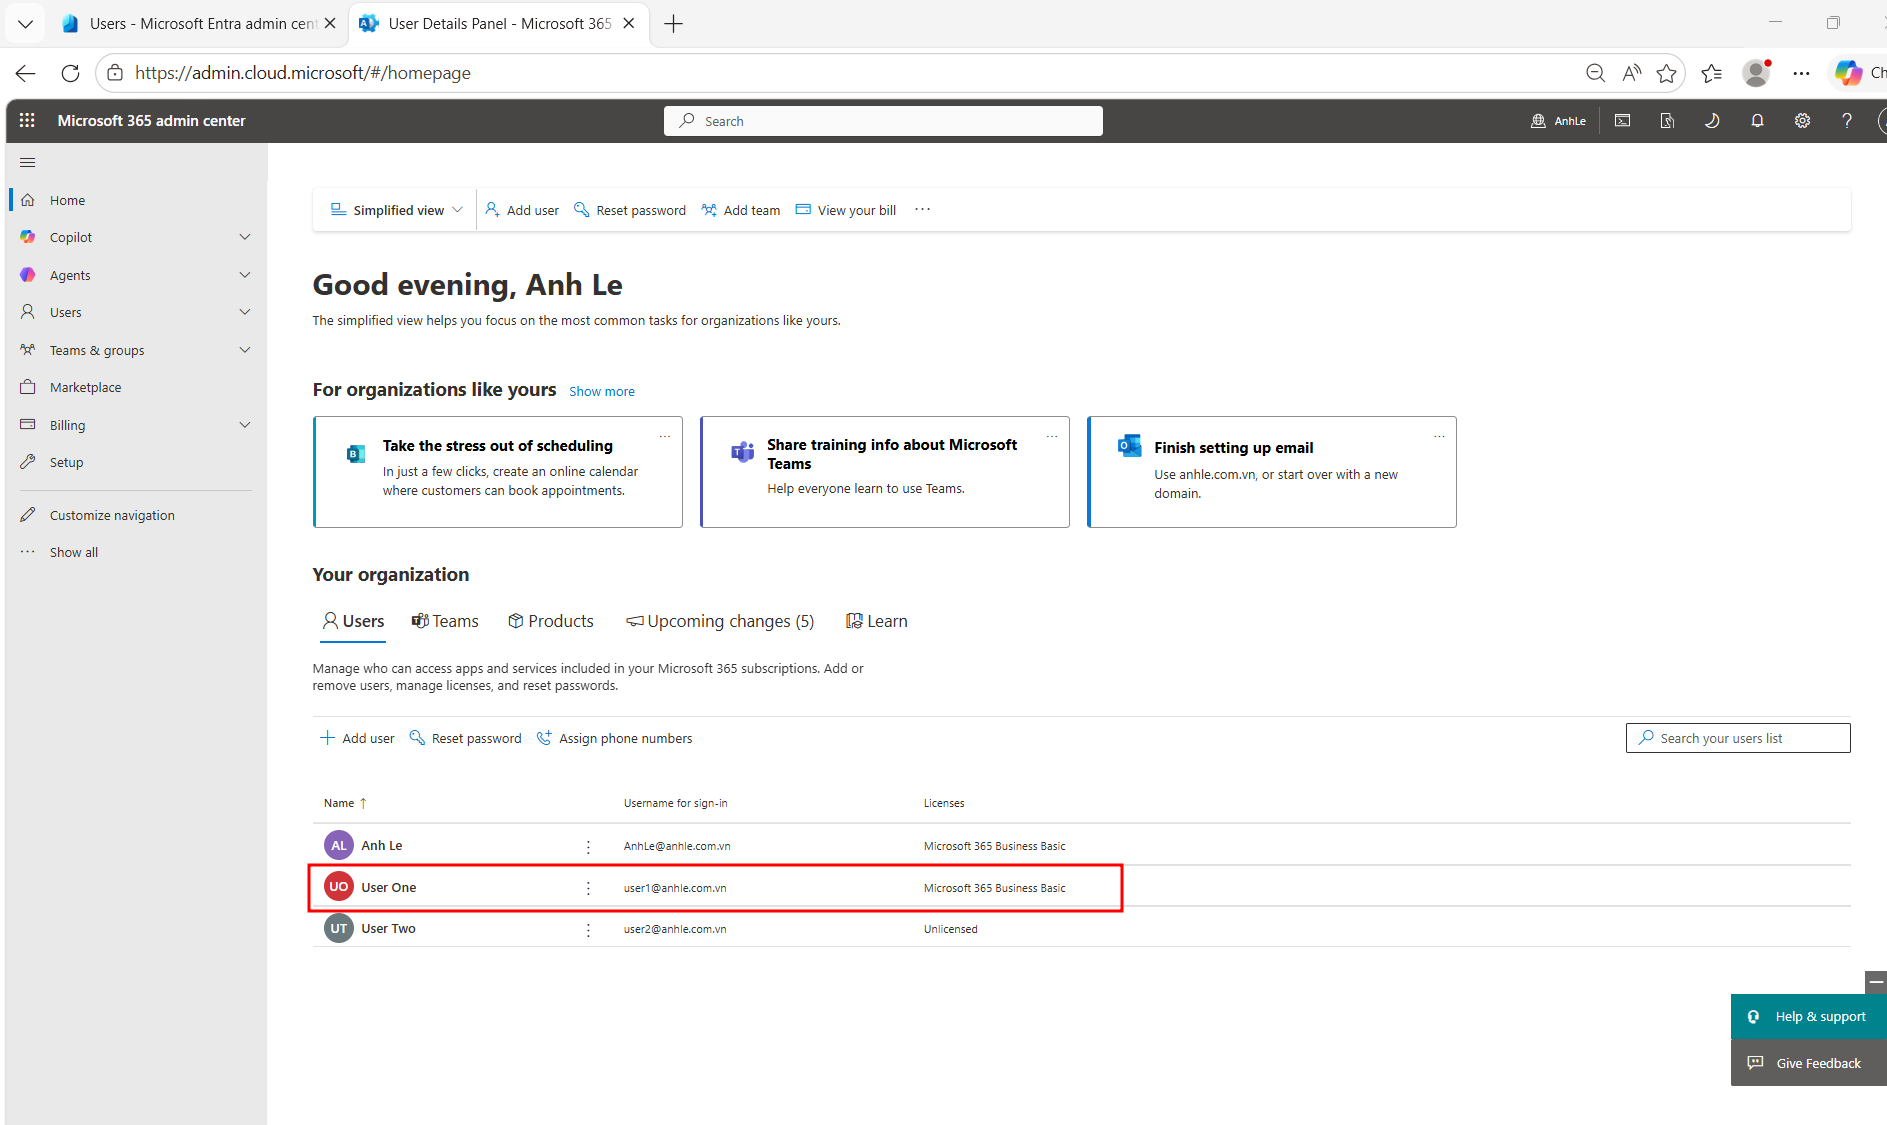Image resolution: width=1887 pixels, height=1125 pixels.
Task: Click Show all in sidebar
Action: click(x=73, y=552)
